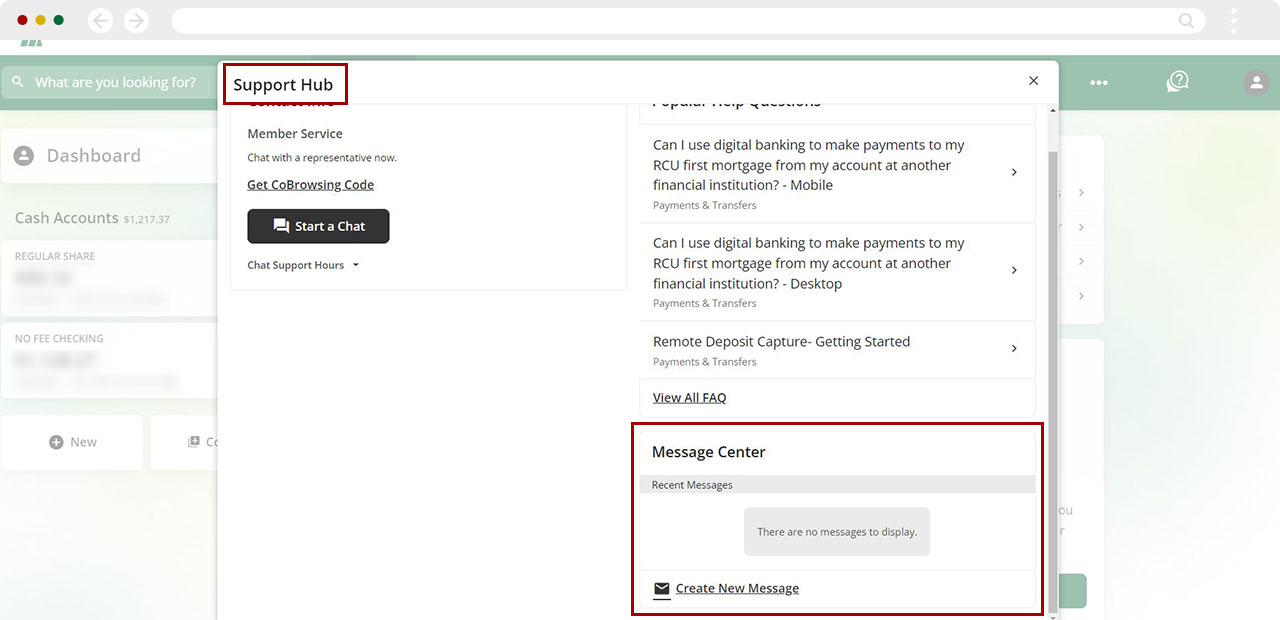The image size is (1280, 620).
Task: Click the 'What are you looking for' search field
Action: (x=115, y=83)
